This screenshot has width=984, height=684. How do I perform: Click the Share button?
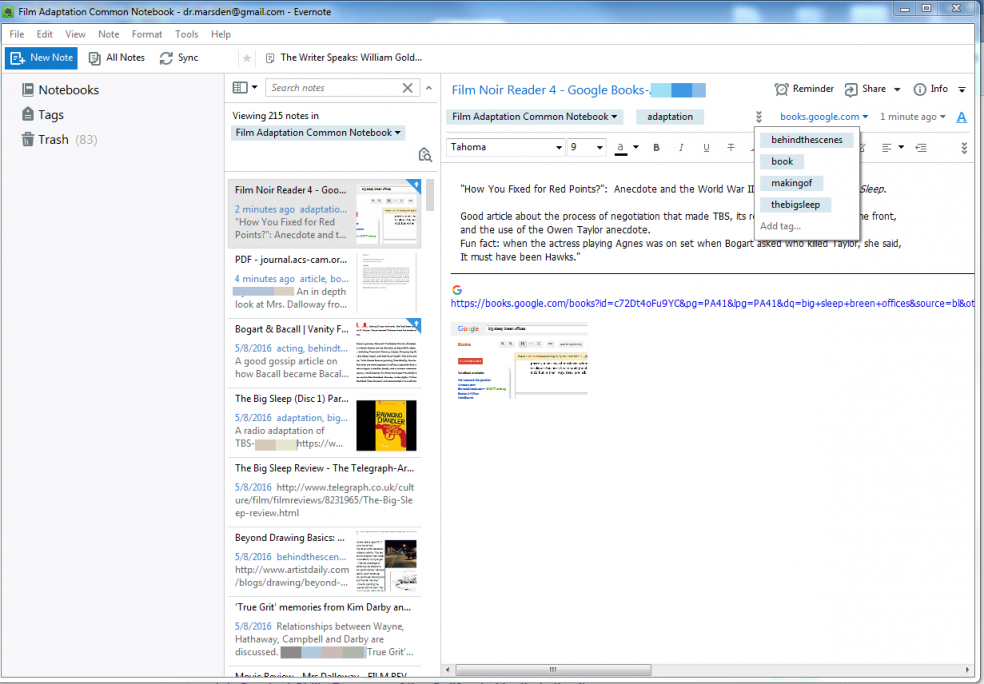(x=865, y=89)
